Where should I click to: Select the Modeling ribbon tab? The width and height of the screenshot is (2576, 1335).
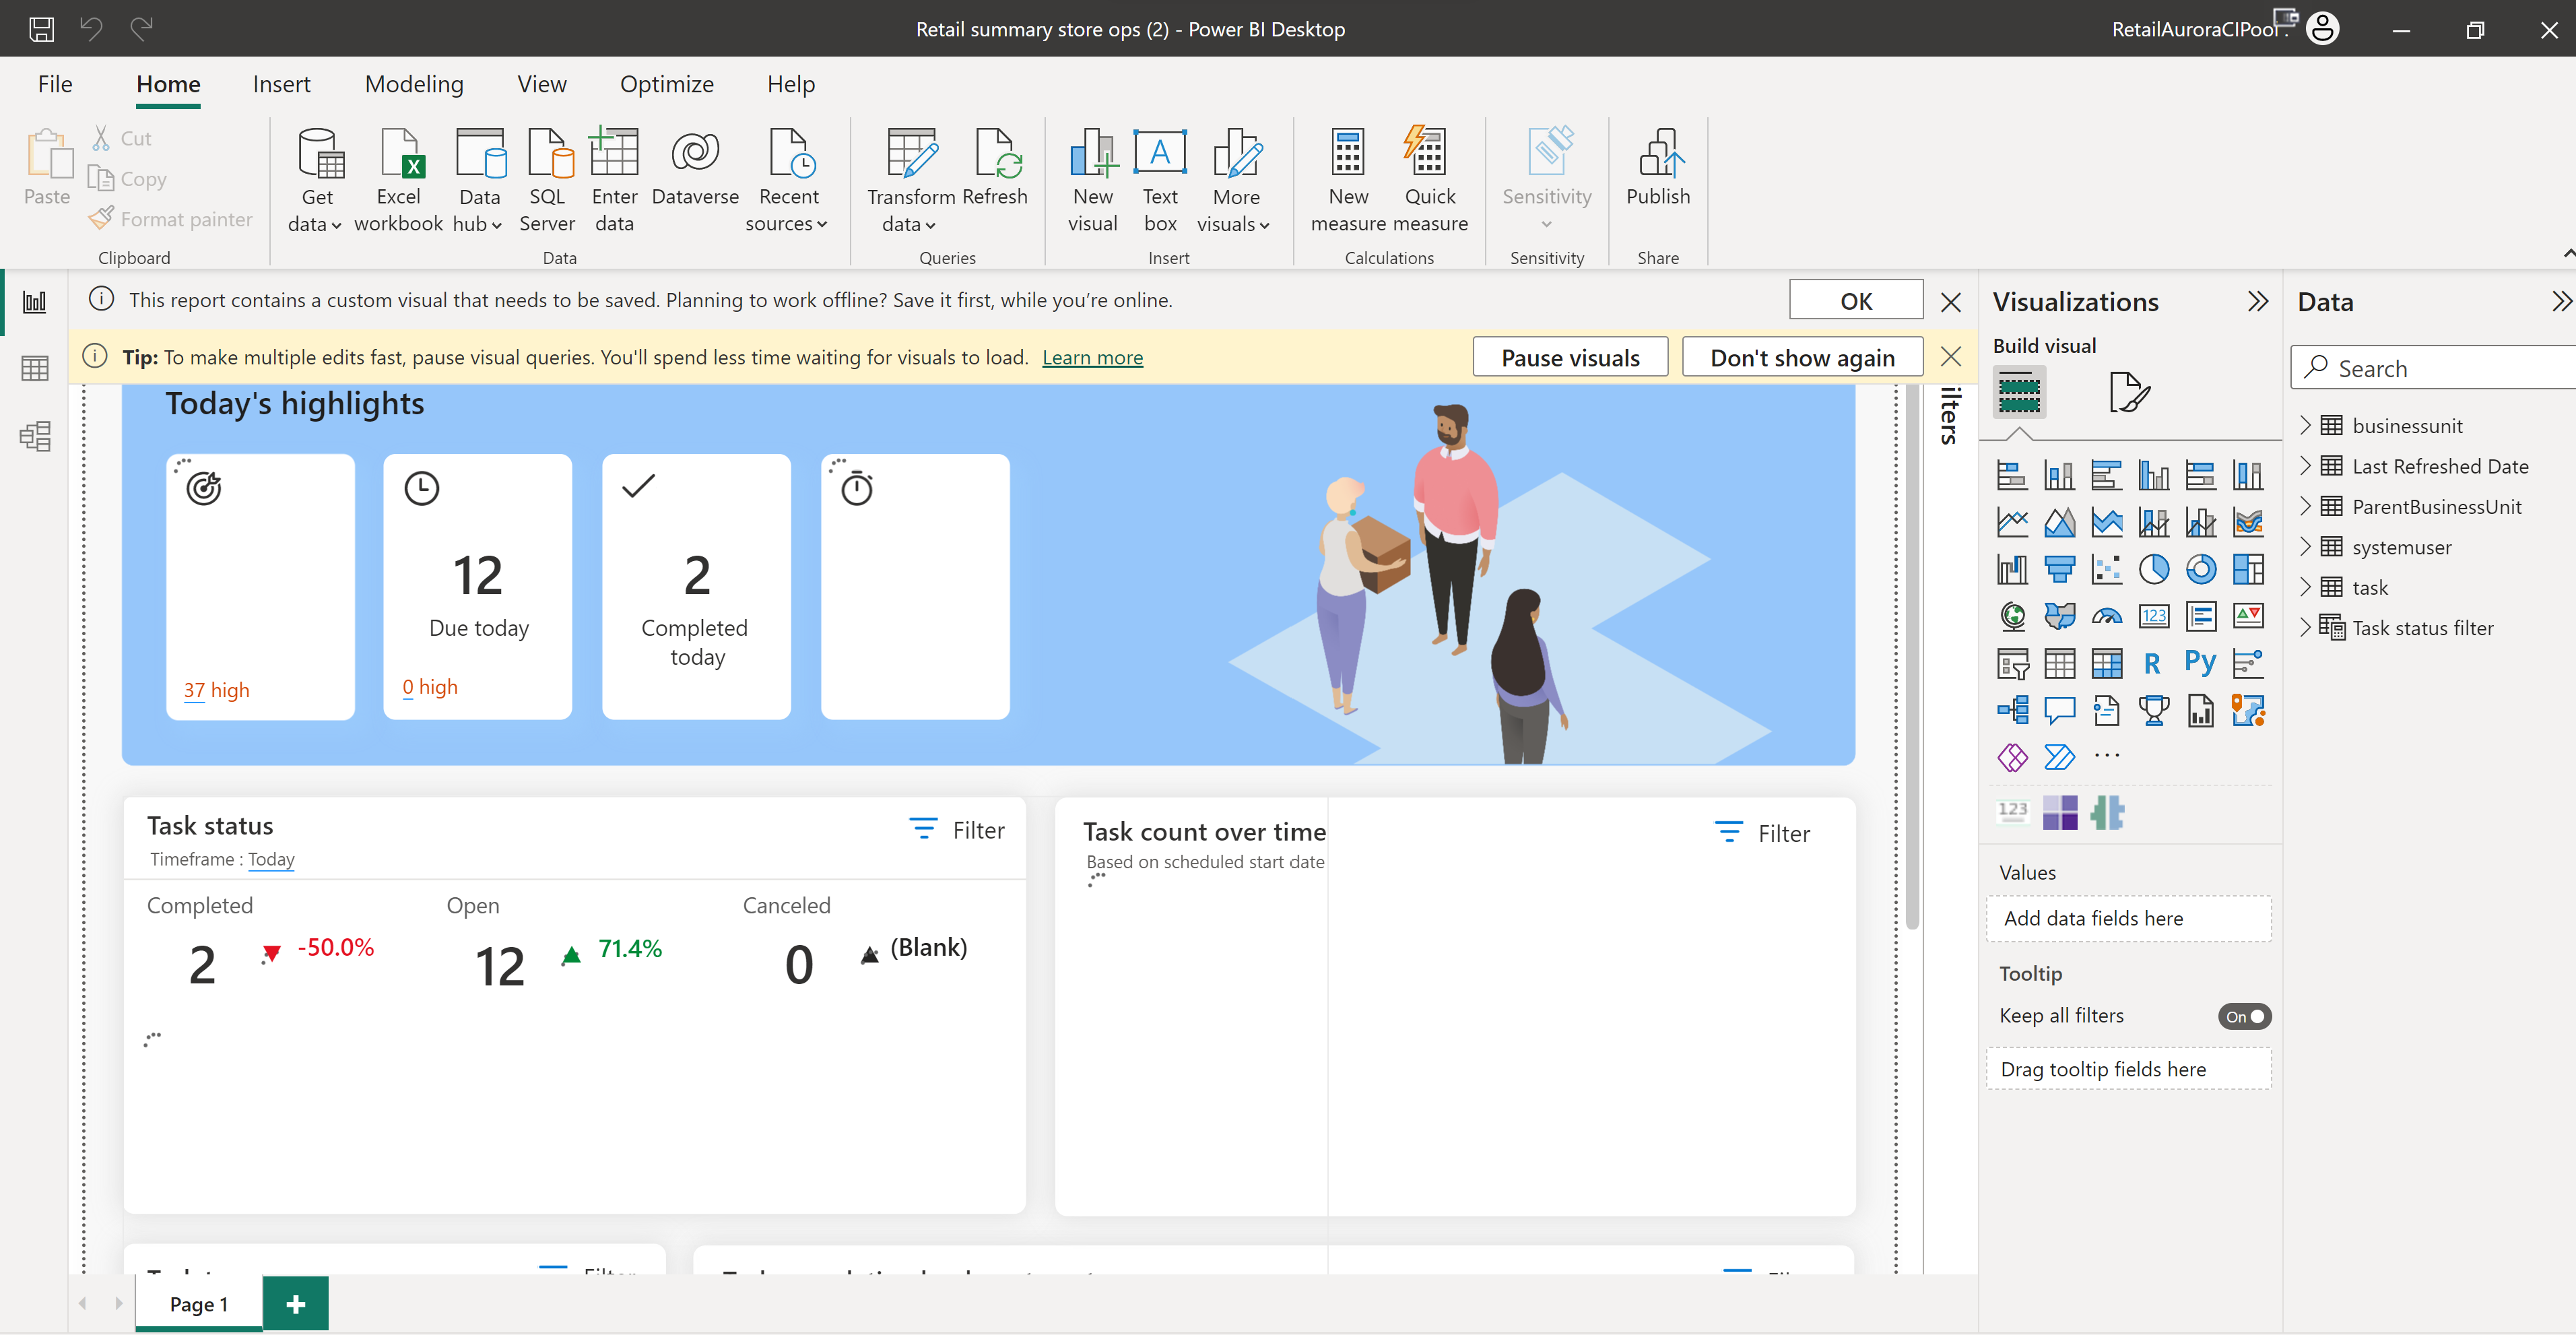click(x=412, y=80)
